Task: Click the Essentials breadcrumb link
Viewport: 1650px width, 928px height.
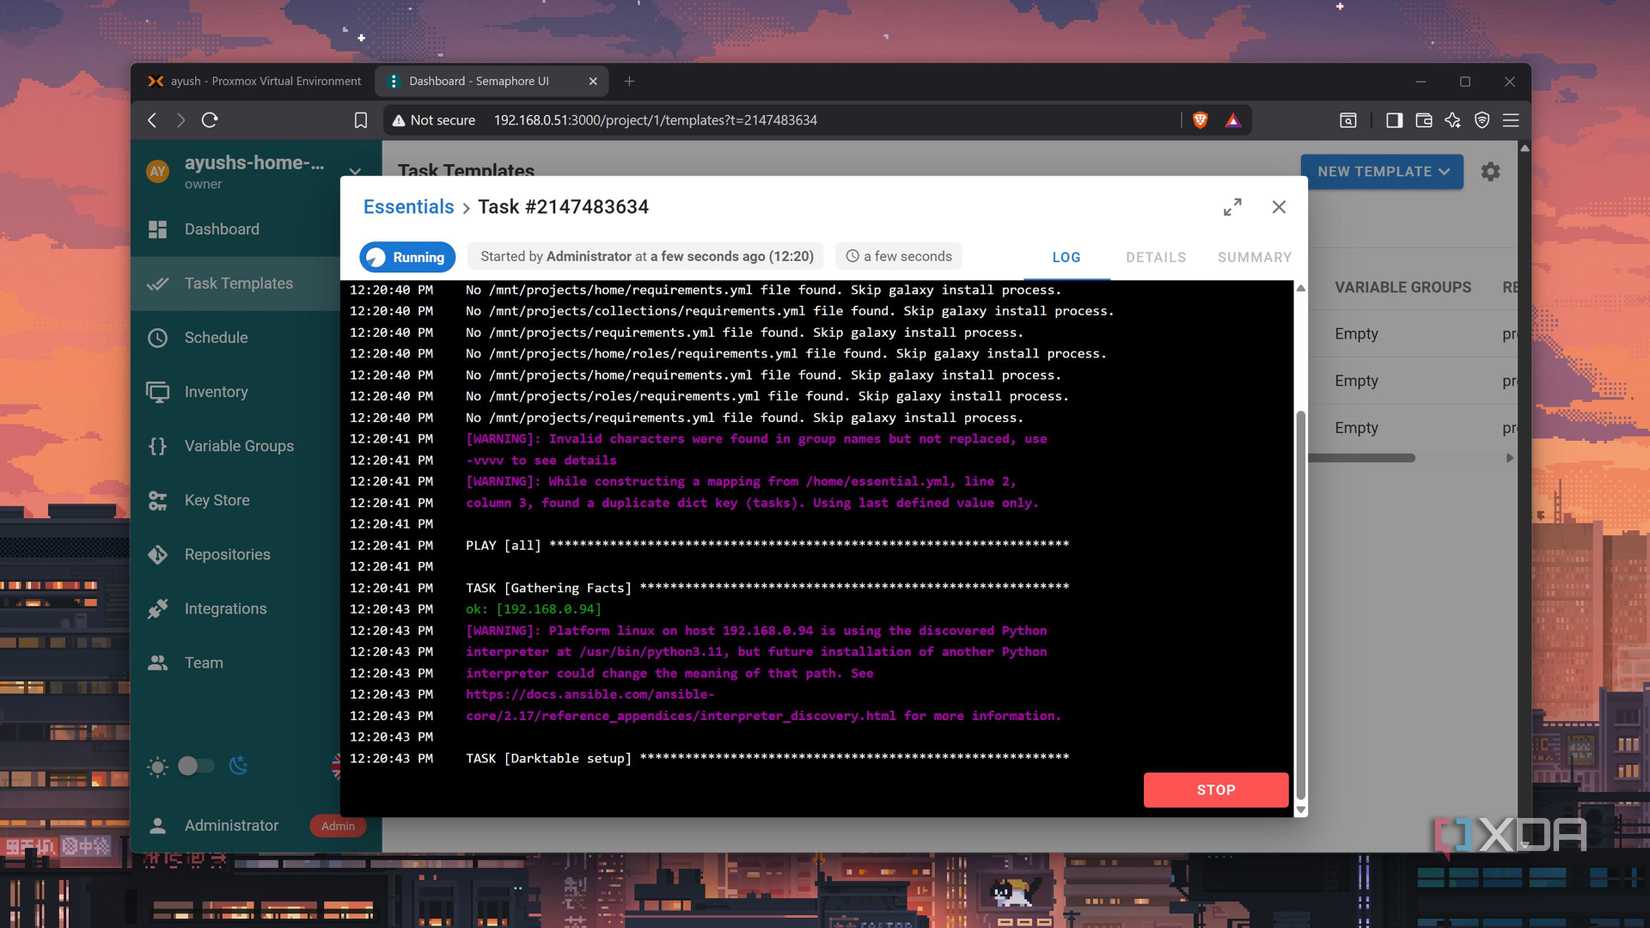Action: 408,207
